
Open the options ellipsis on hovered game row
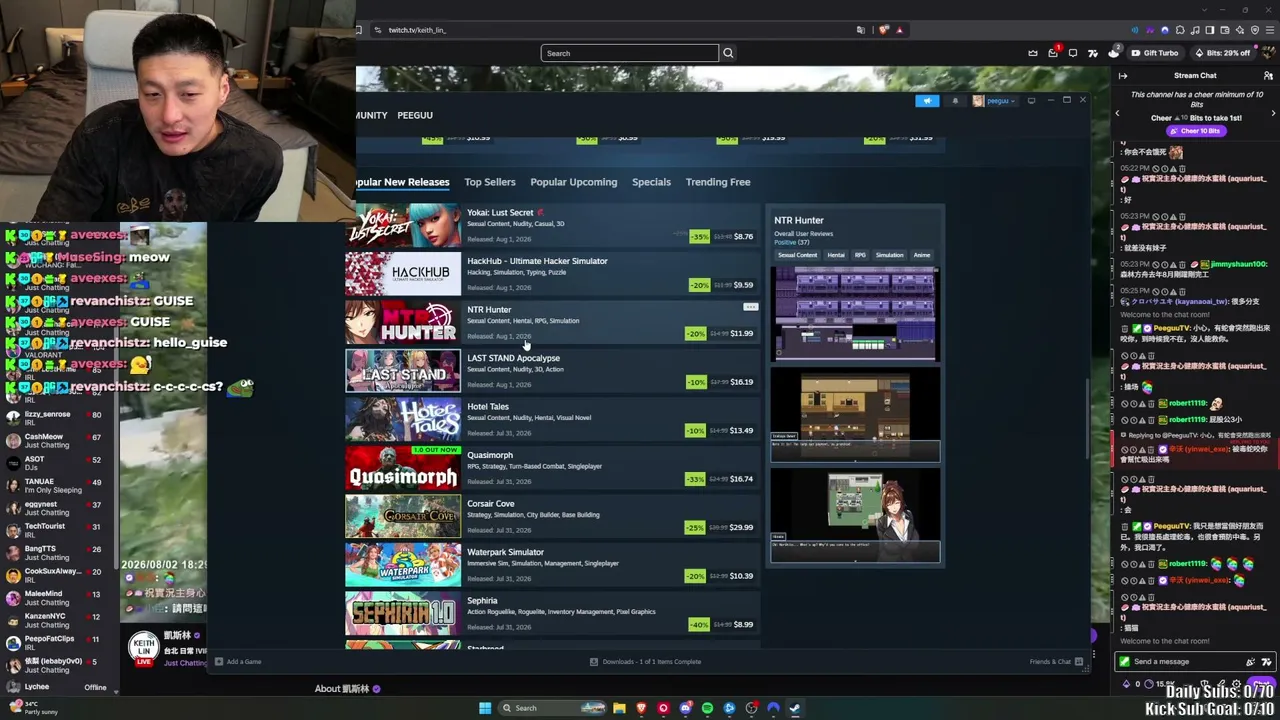pyautogui.click(x=750, y=307)
